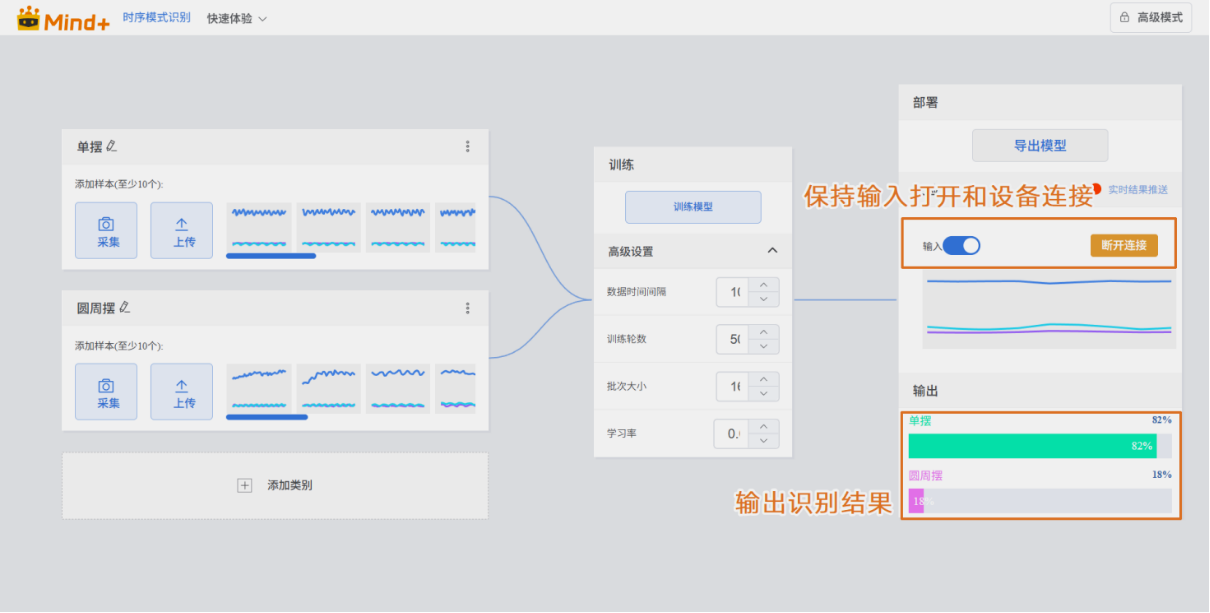Viewport: 1210px width, 613px height.
Task: Select the 时序模式识别 tab
Action: pos(156,18)
